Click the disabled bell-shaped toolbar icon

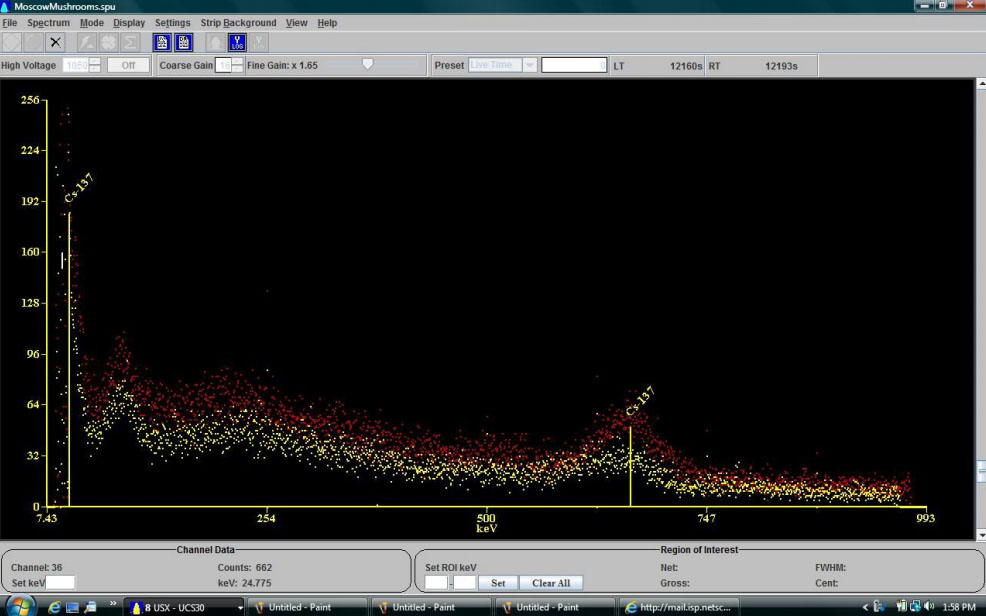click(215, 42)
